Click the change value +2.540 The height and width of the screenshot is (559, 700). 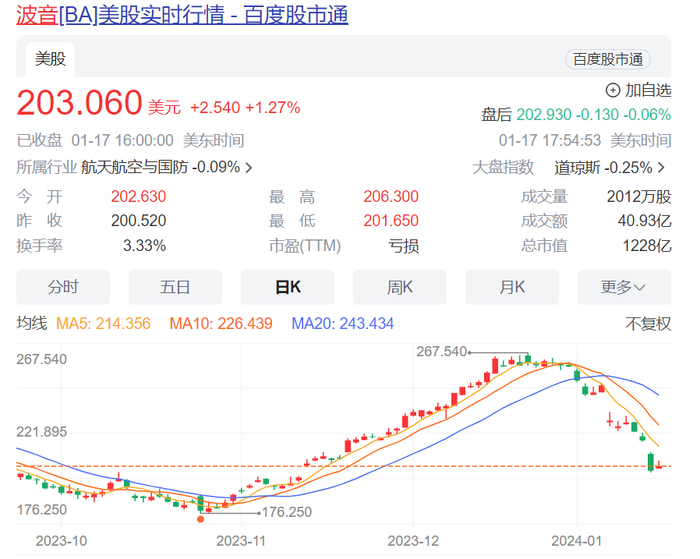(x=215, y=108)
